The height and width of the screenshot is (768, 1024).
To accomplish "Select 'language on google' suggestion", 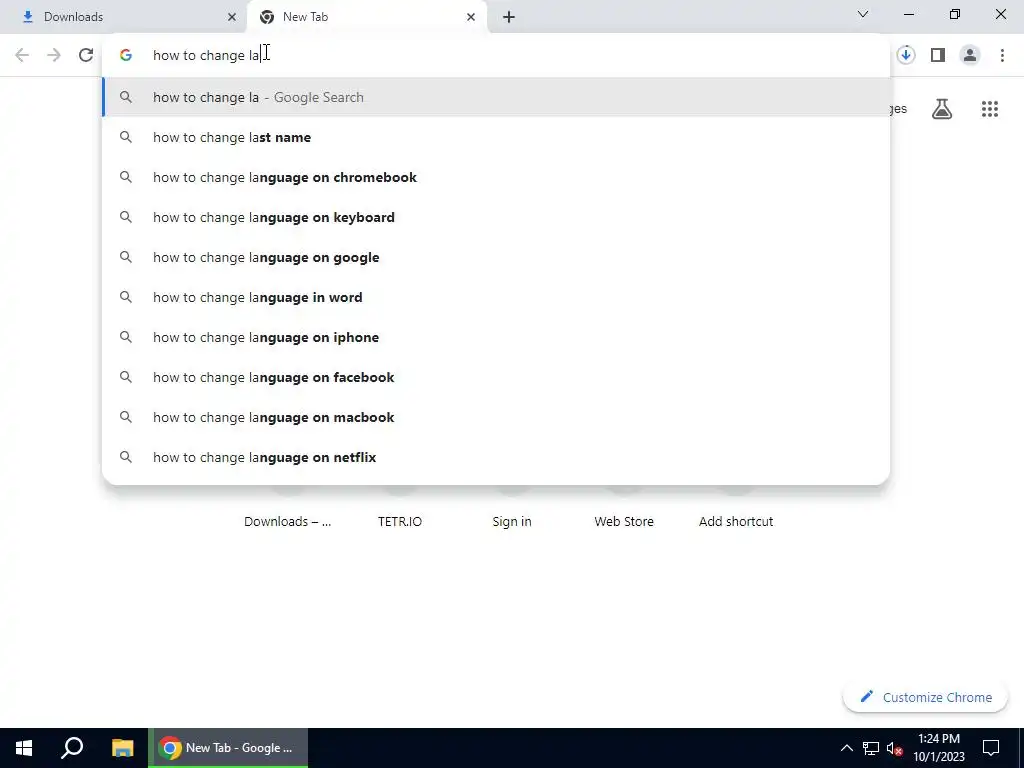I will click(x=496, y=257).
